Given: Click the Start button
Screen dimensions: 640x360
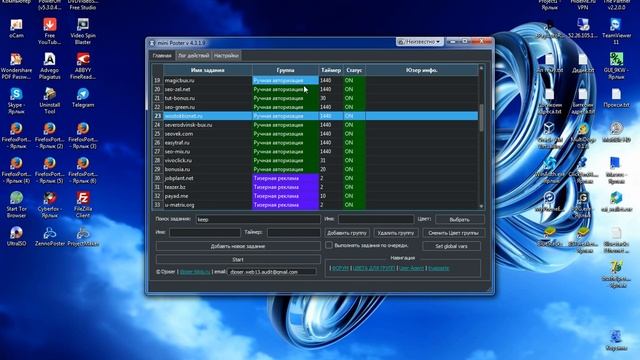Looking at the screenshot, I should [238, 260].
